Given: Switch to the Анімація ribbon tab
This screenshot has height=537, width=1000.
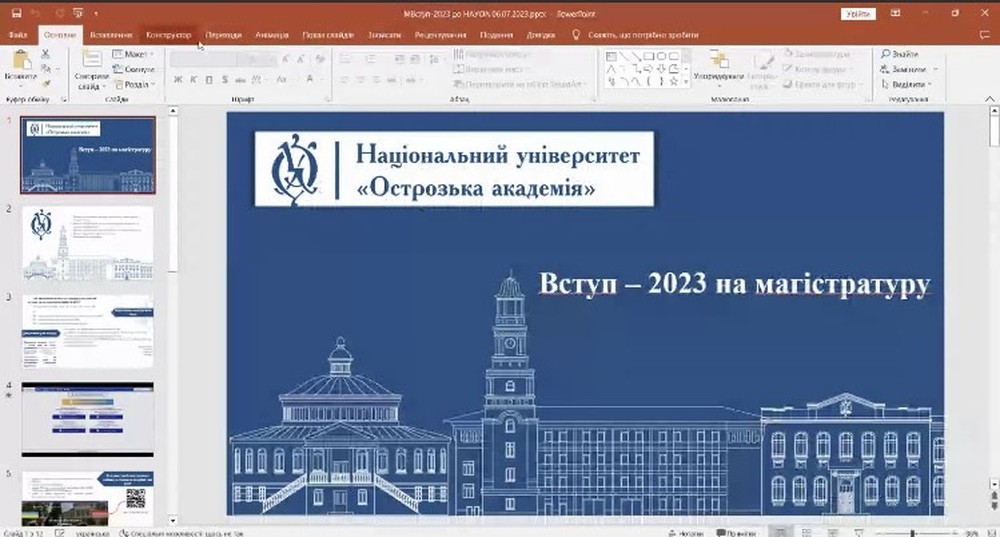Looking at the screenshot, I should tap(271, 35).
